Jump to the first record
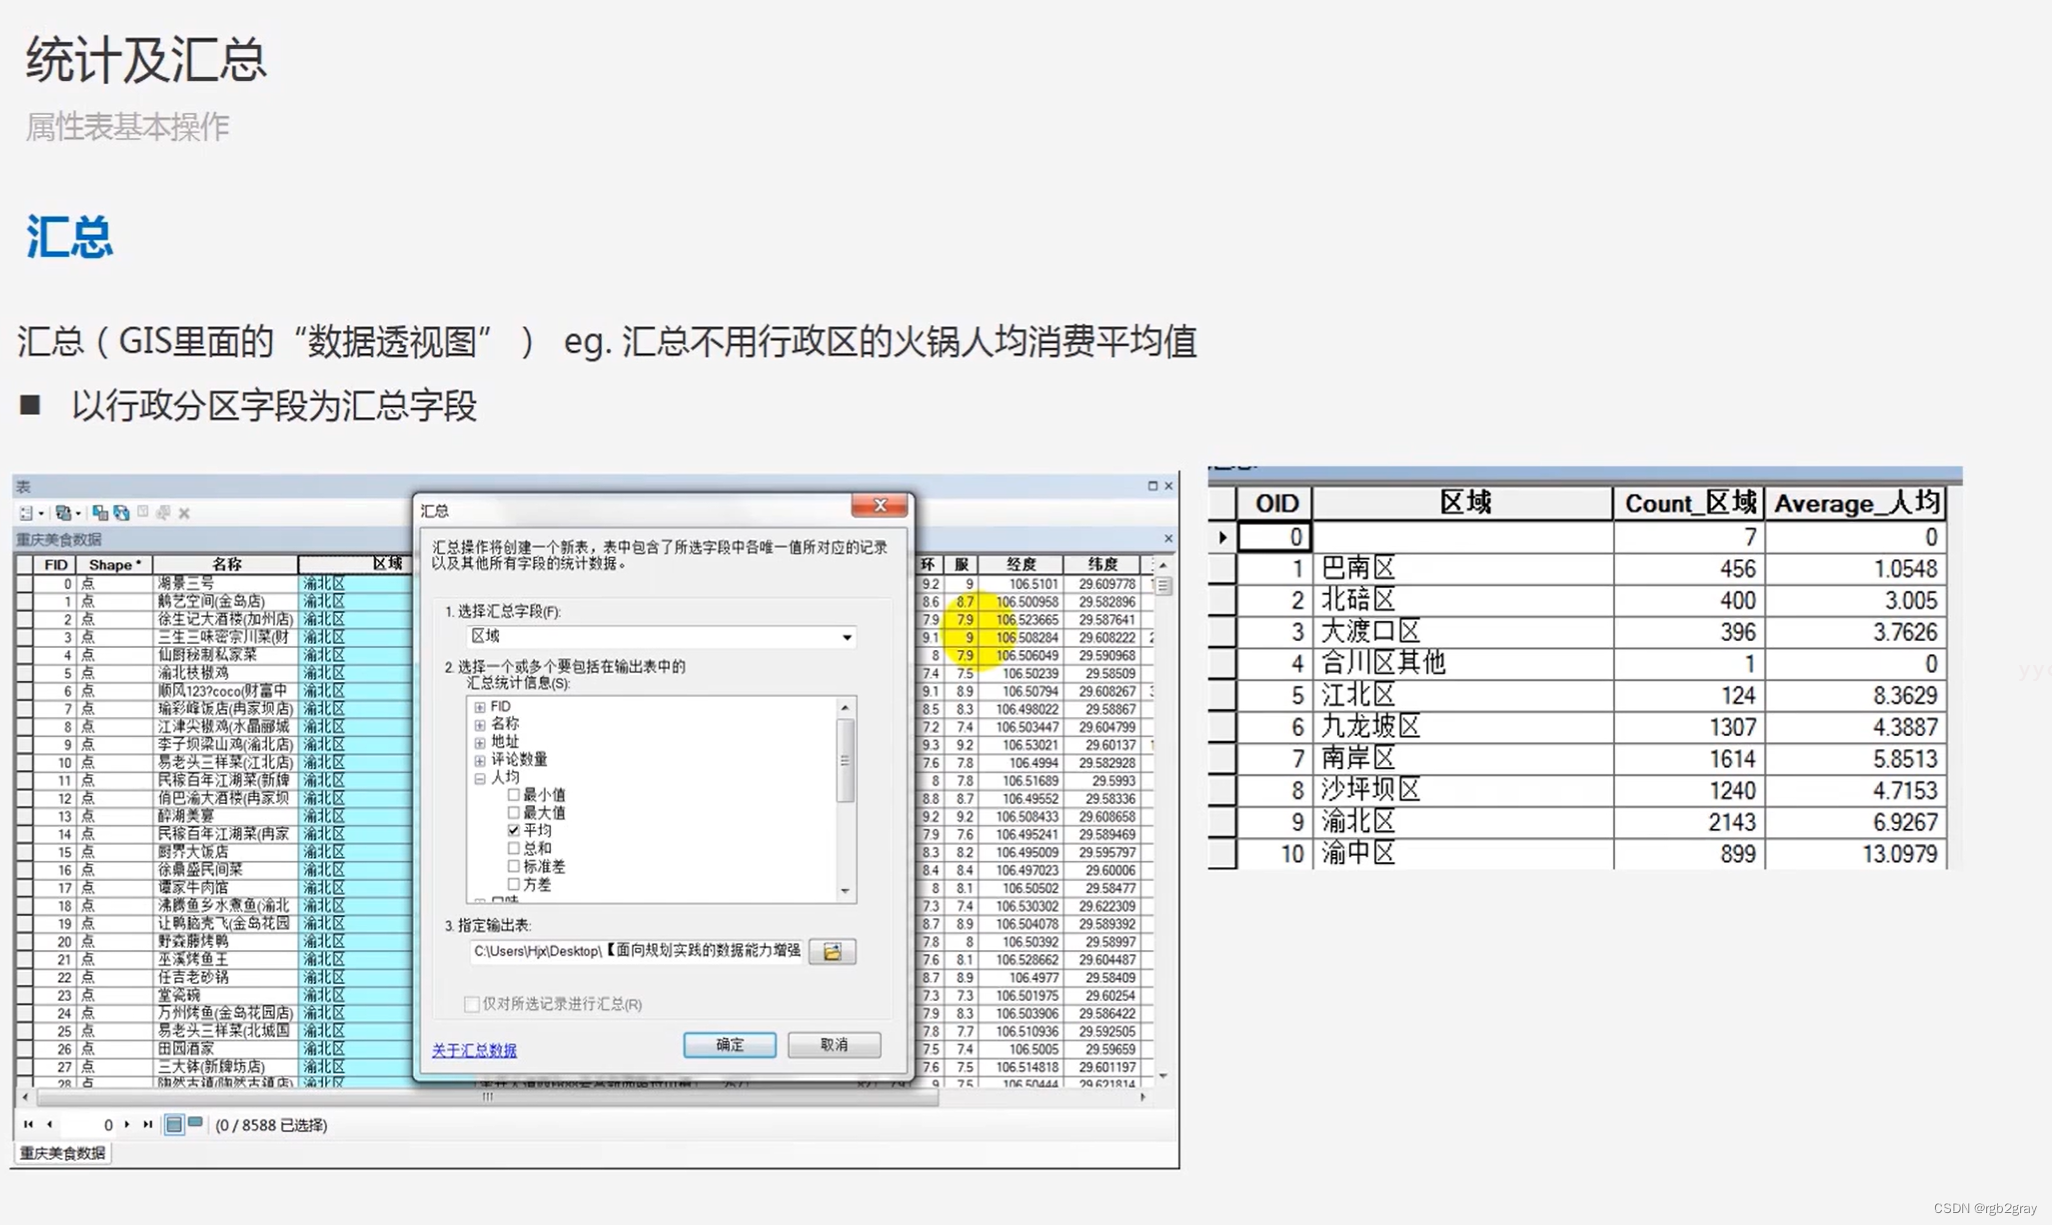 point(28,1124)
